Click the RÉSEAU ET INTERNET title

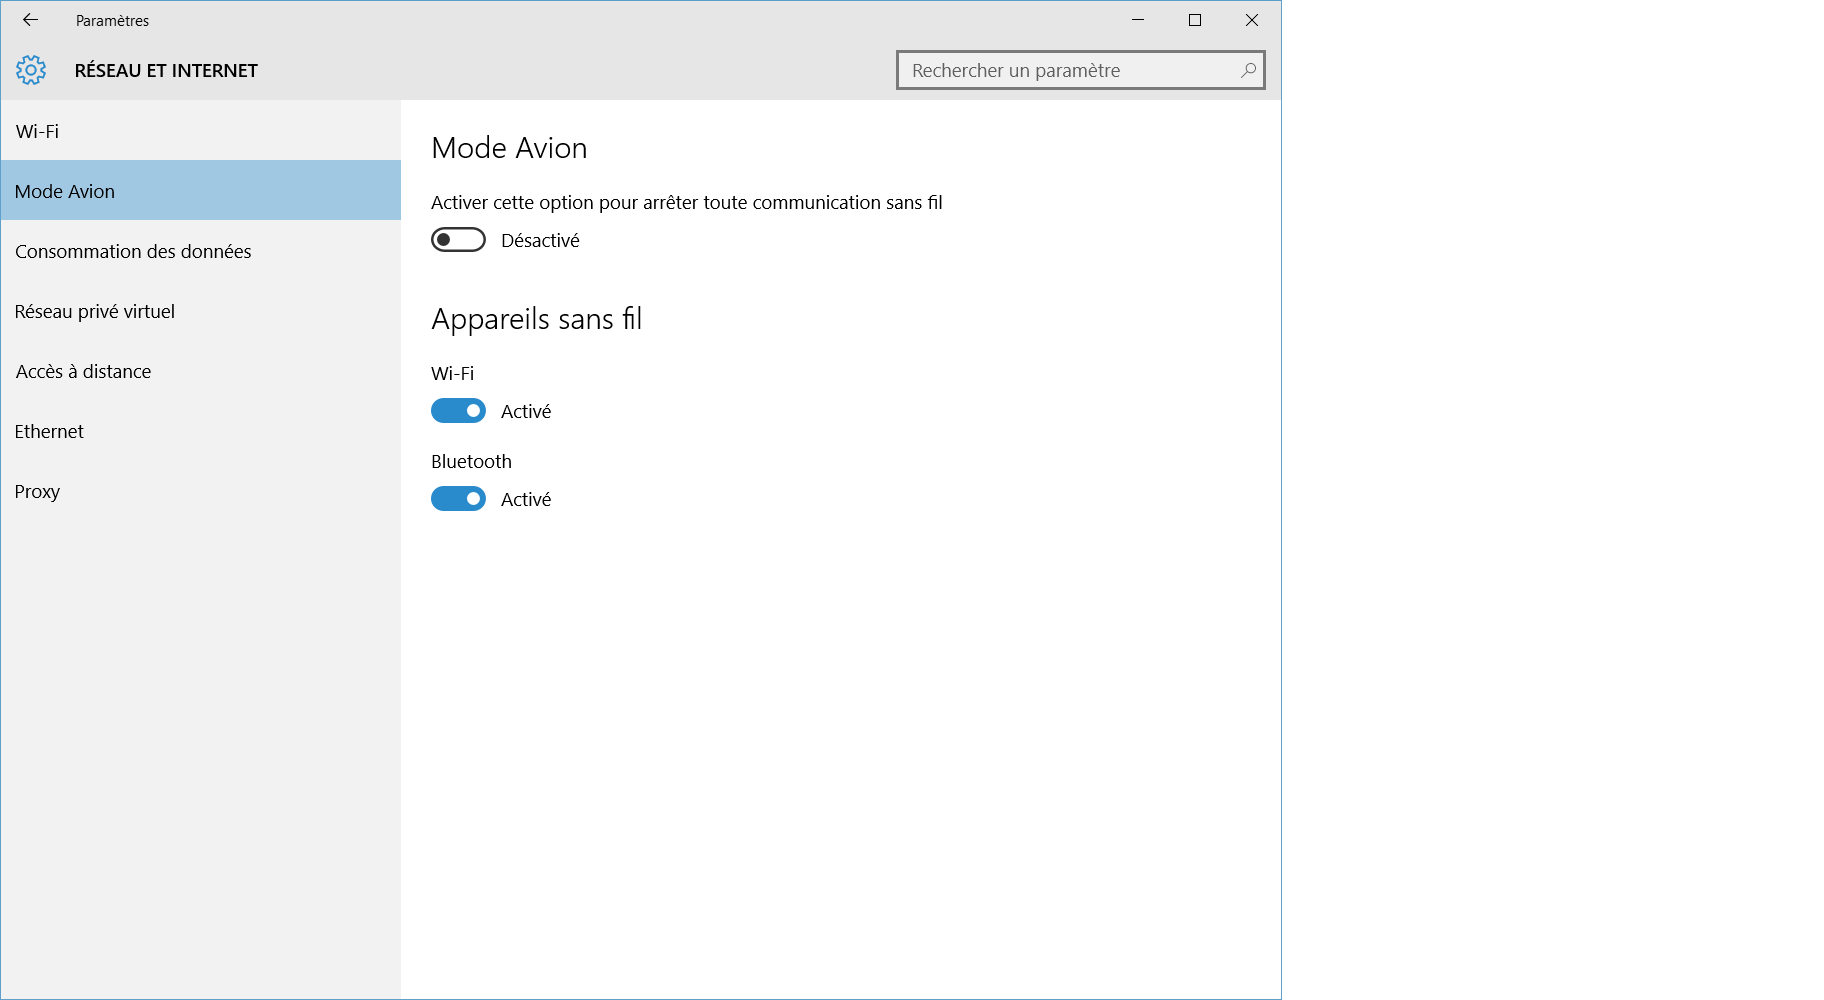(x=166, y=70)
